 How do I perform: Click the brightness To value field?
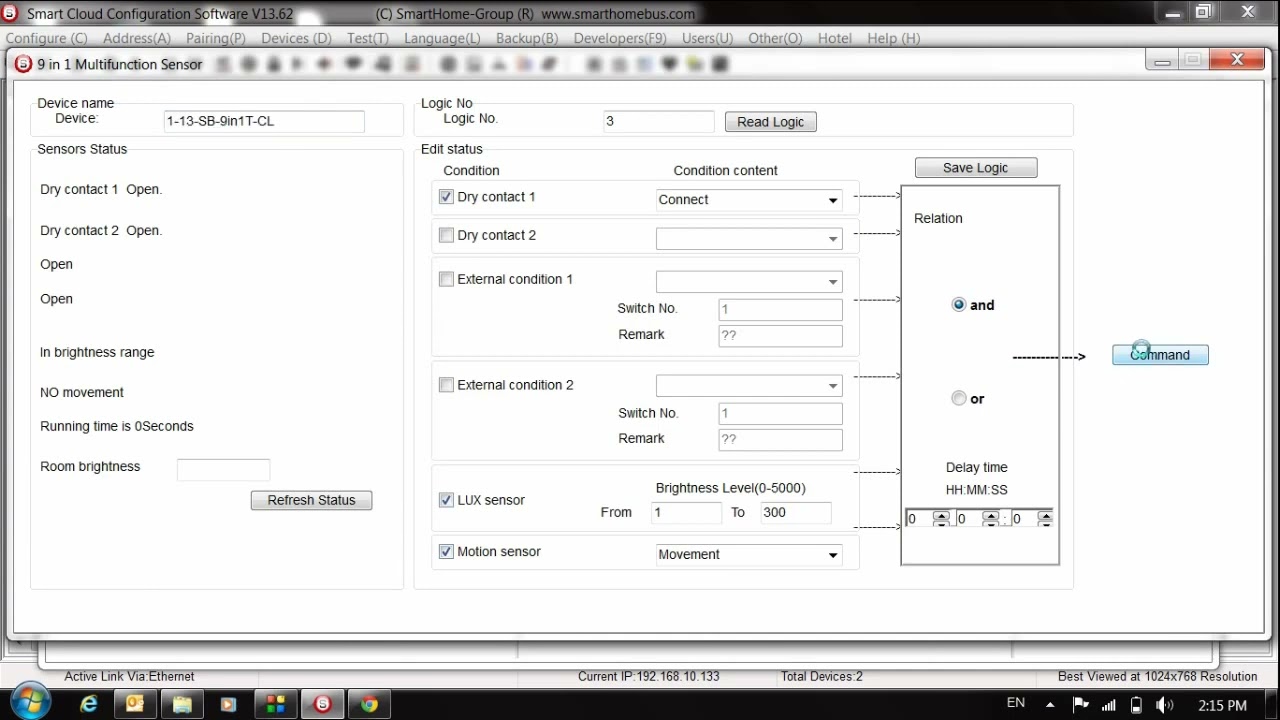tap(795, 512)
